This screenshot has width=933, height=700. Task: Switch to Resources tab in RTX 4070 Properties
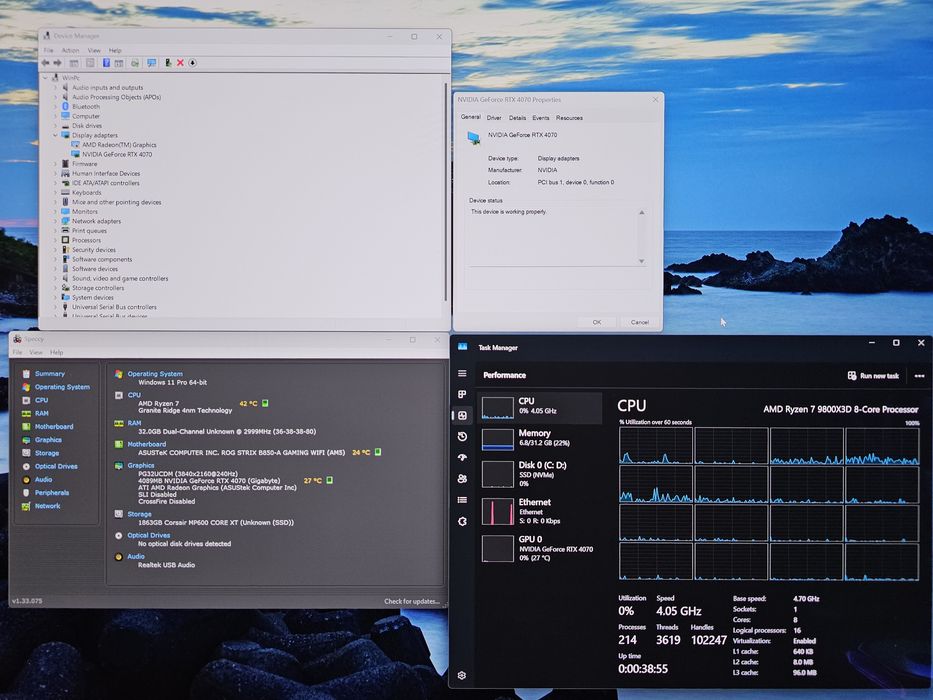coord(569,118)
